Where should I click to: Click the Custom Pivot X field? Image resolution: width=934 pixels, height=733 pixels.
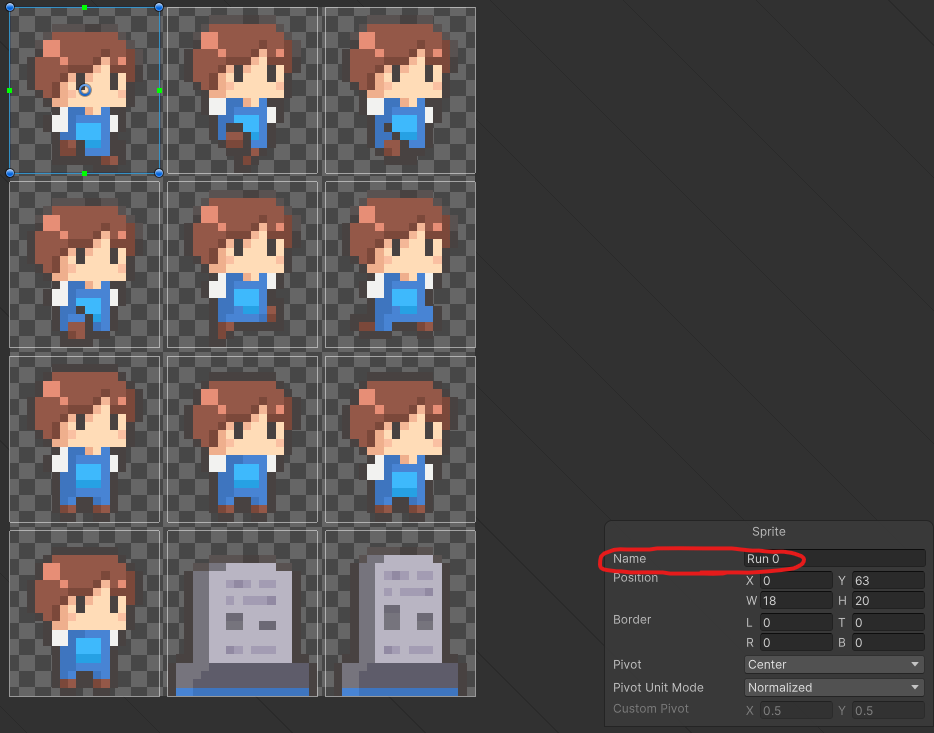point(796,710)
